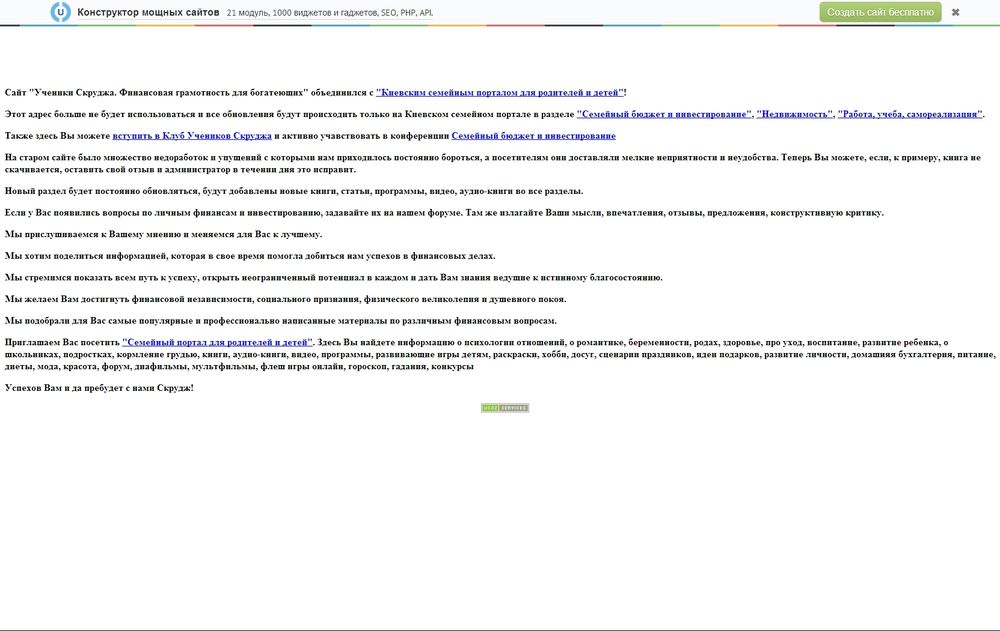Open the 'Работа, учеба, самореализация' link
The height and width of the screenshot is (631, 1000).
(x=910, y=114)
